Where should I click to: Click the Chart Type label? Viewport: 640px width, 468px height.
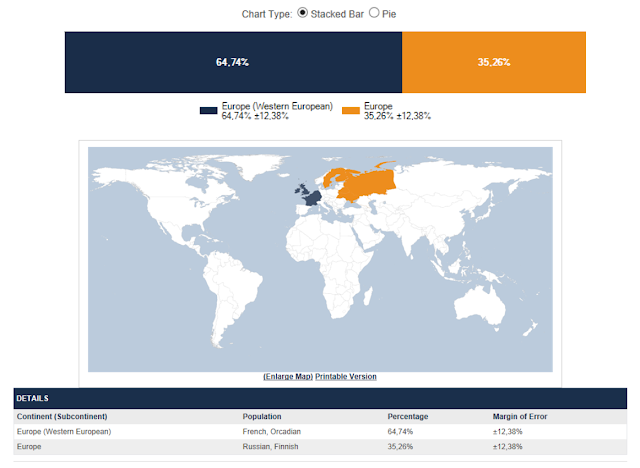(x=267, y=14)
